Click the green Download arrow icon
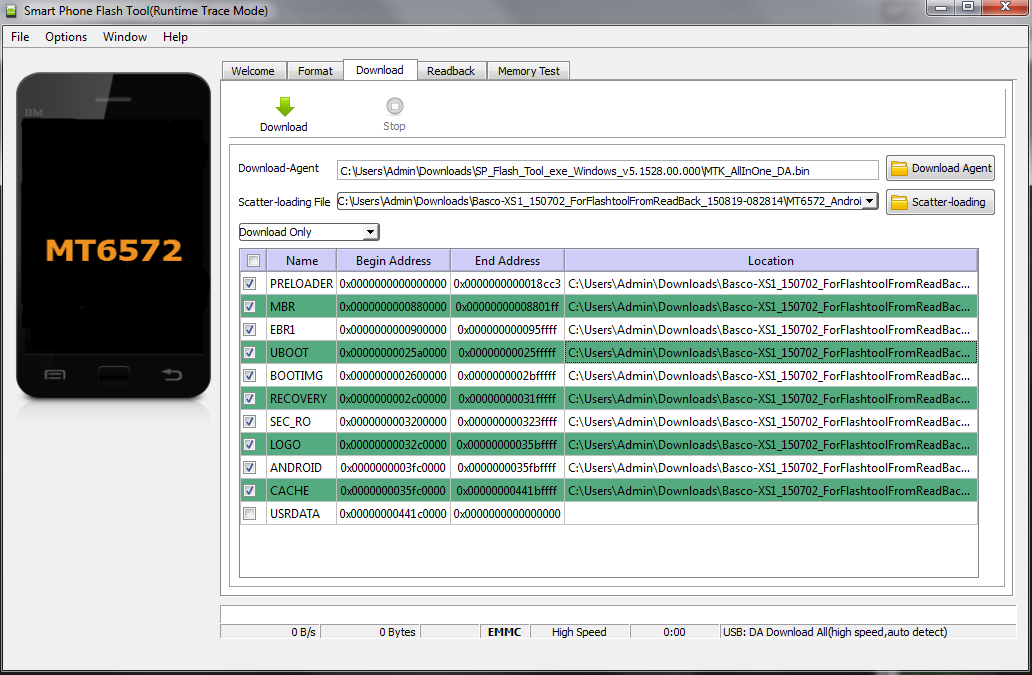 [284, 107]
